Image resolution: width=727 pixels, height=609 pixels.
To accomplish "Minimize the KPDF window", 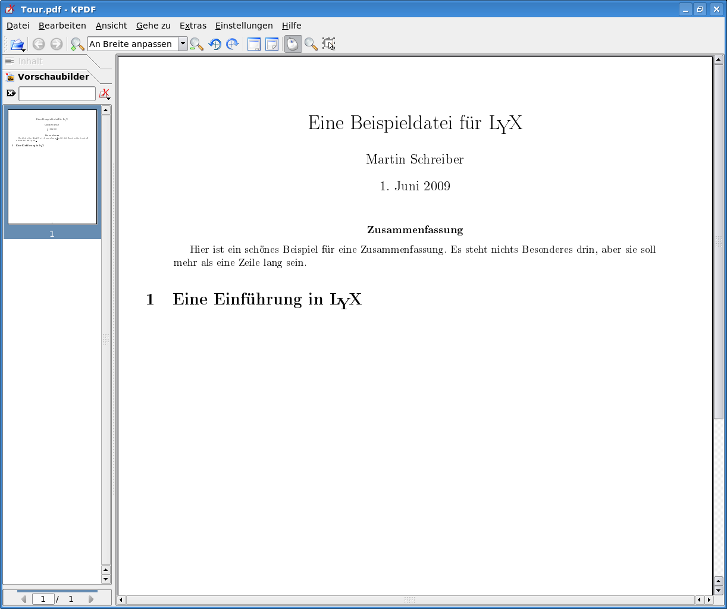I will point(686,9).
